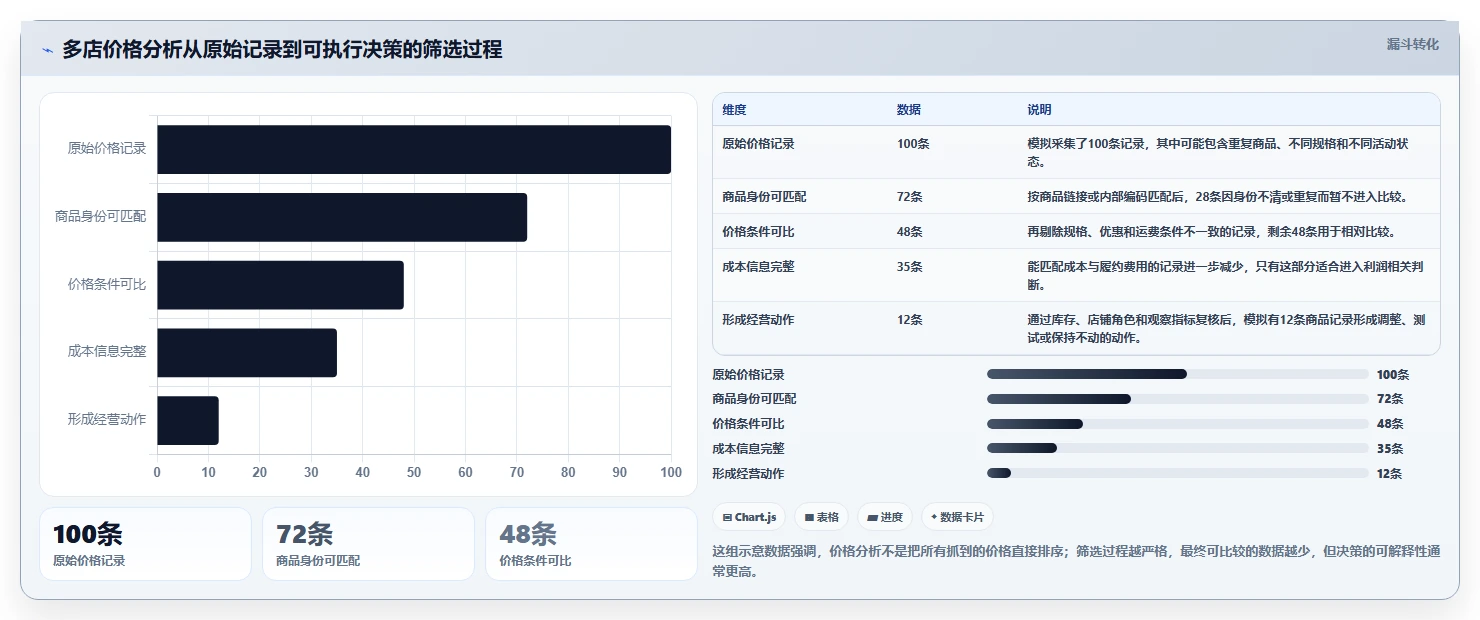This screenshot has width=1480, height=620.
Task: Click the 100 tick on the chart x-axis
Action: tap(671, 472)
